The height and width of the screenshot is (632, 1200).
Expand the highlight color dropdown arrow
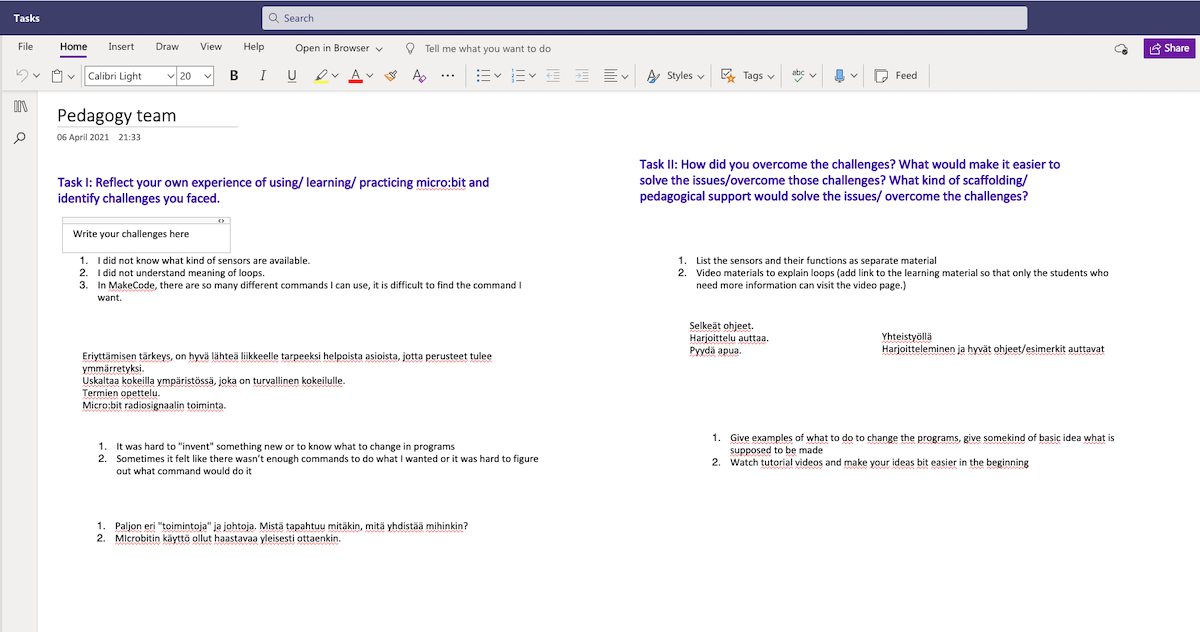335,76
